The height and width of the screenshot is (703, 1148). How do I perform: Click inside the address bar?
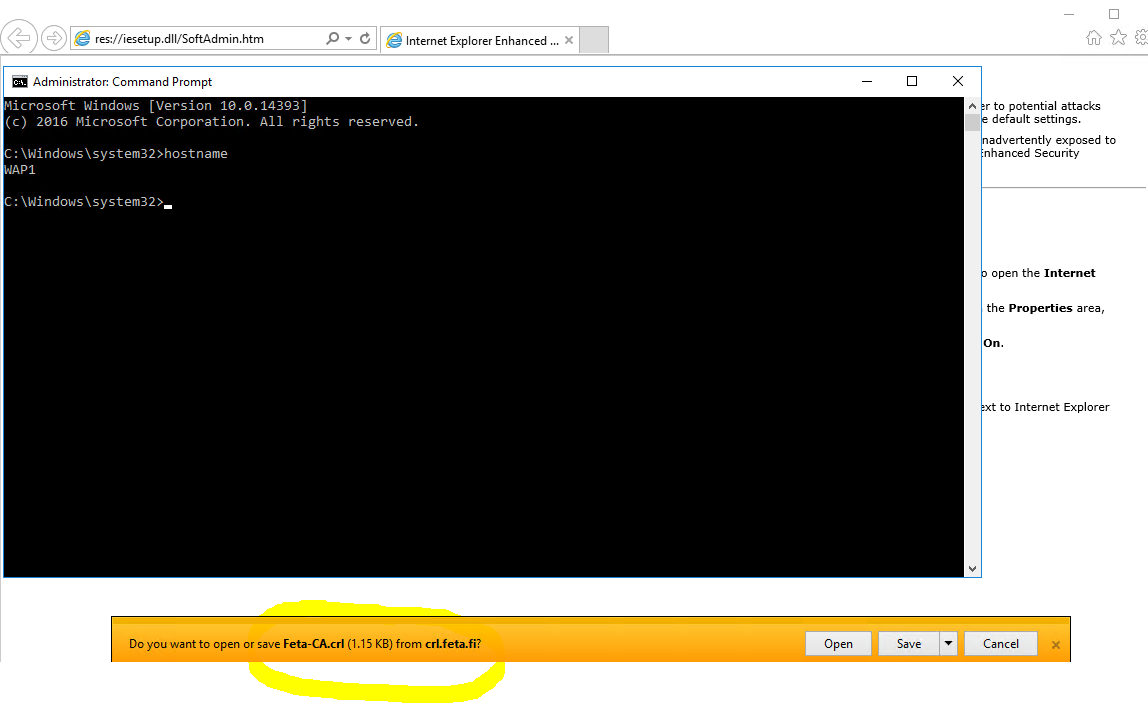click(x=200, y=37)
